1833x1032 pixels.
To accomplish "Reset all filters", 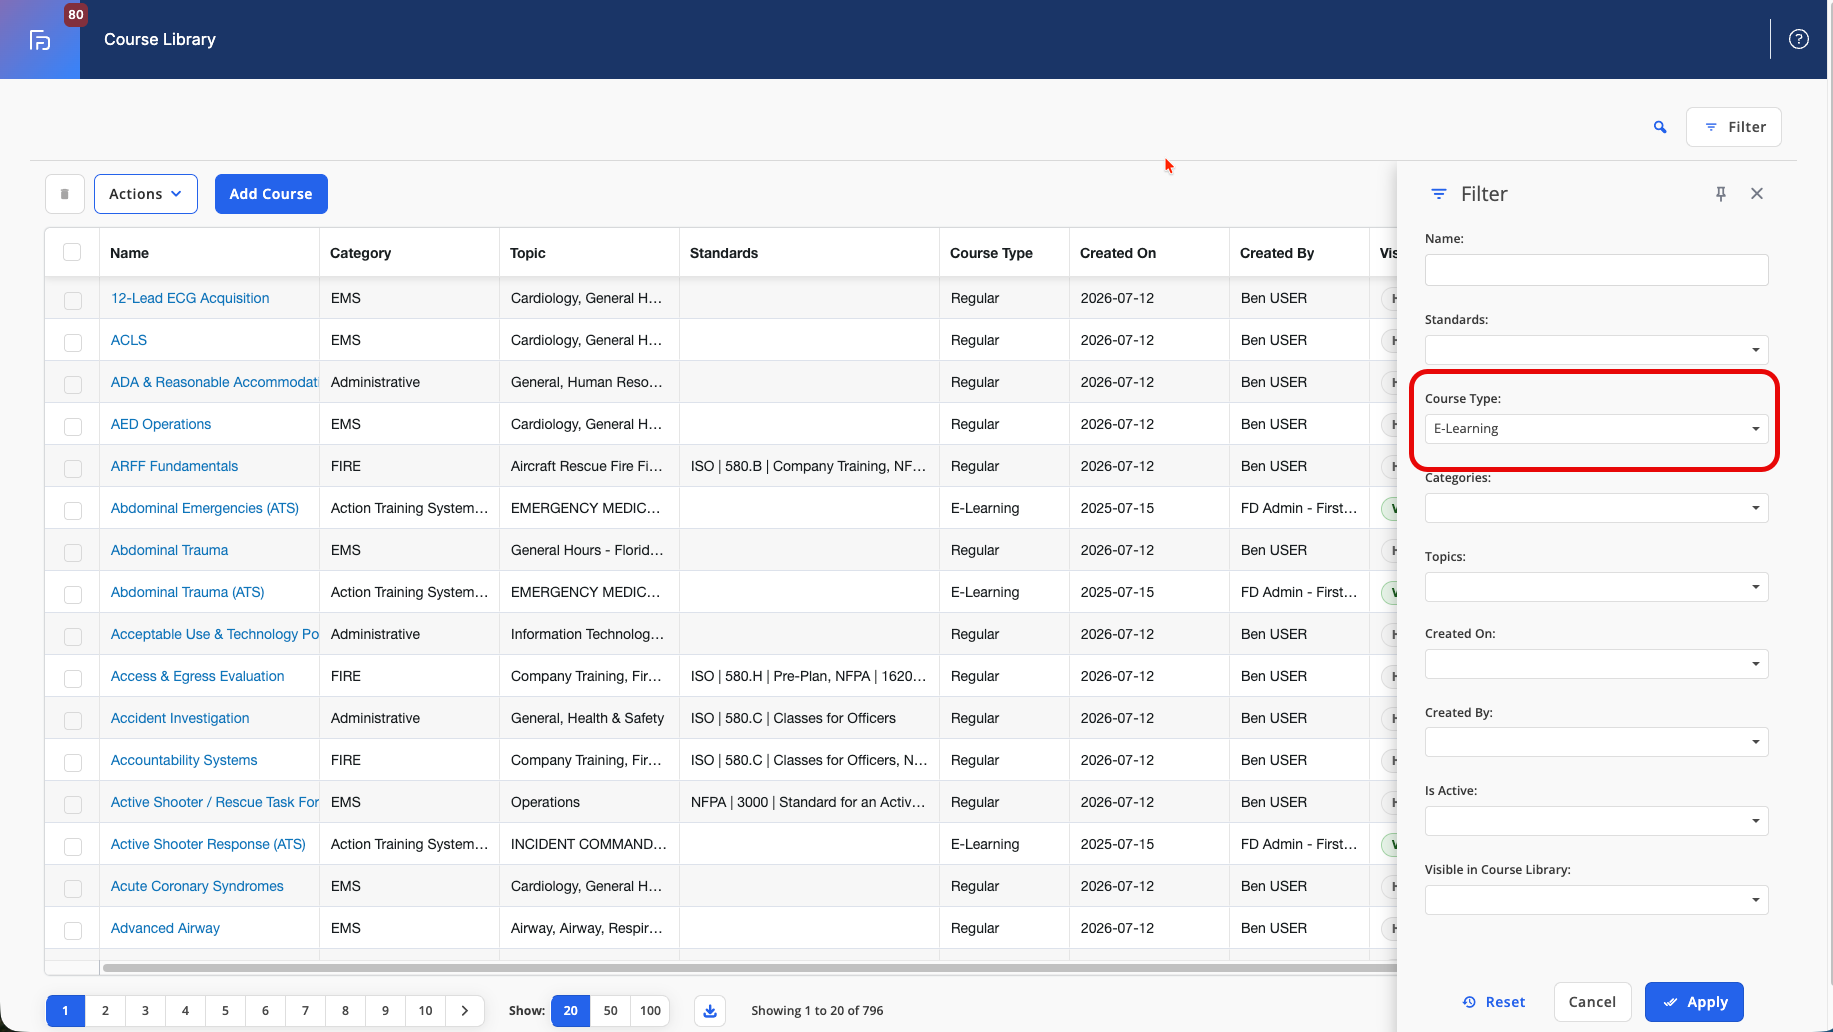I will 1494,1002.
